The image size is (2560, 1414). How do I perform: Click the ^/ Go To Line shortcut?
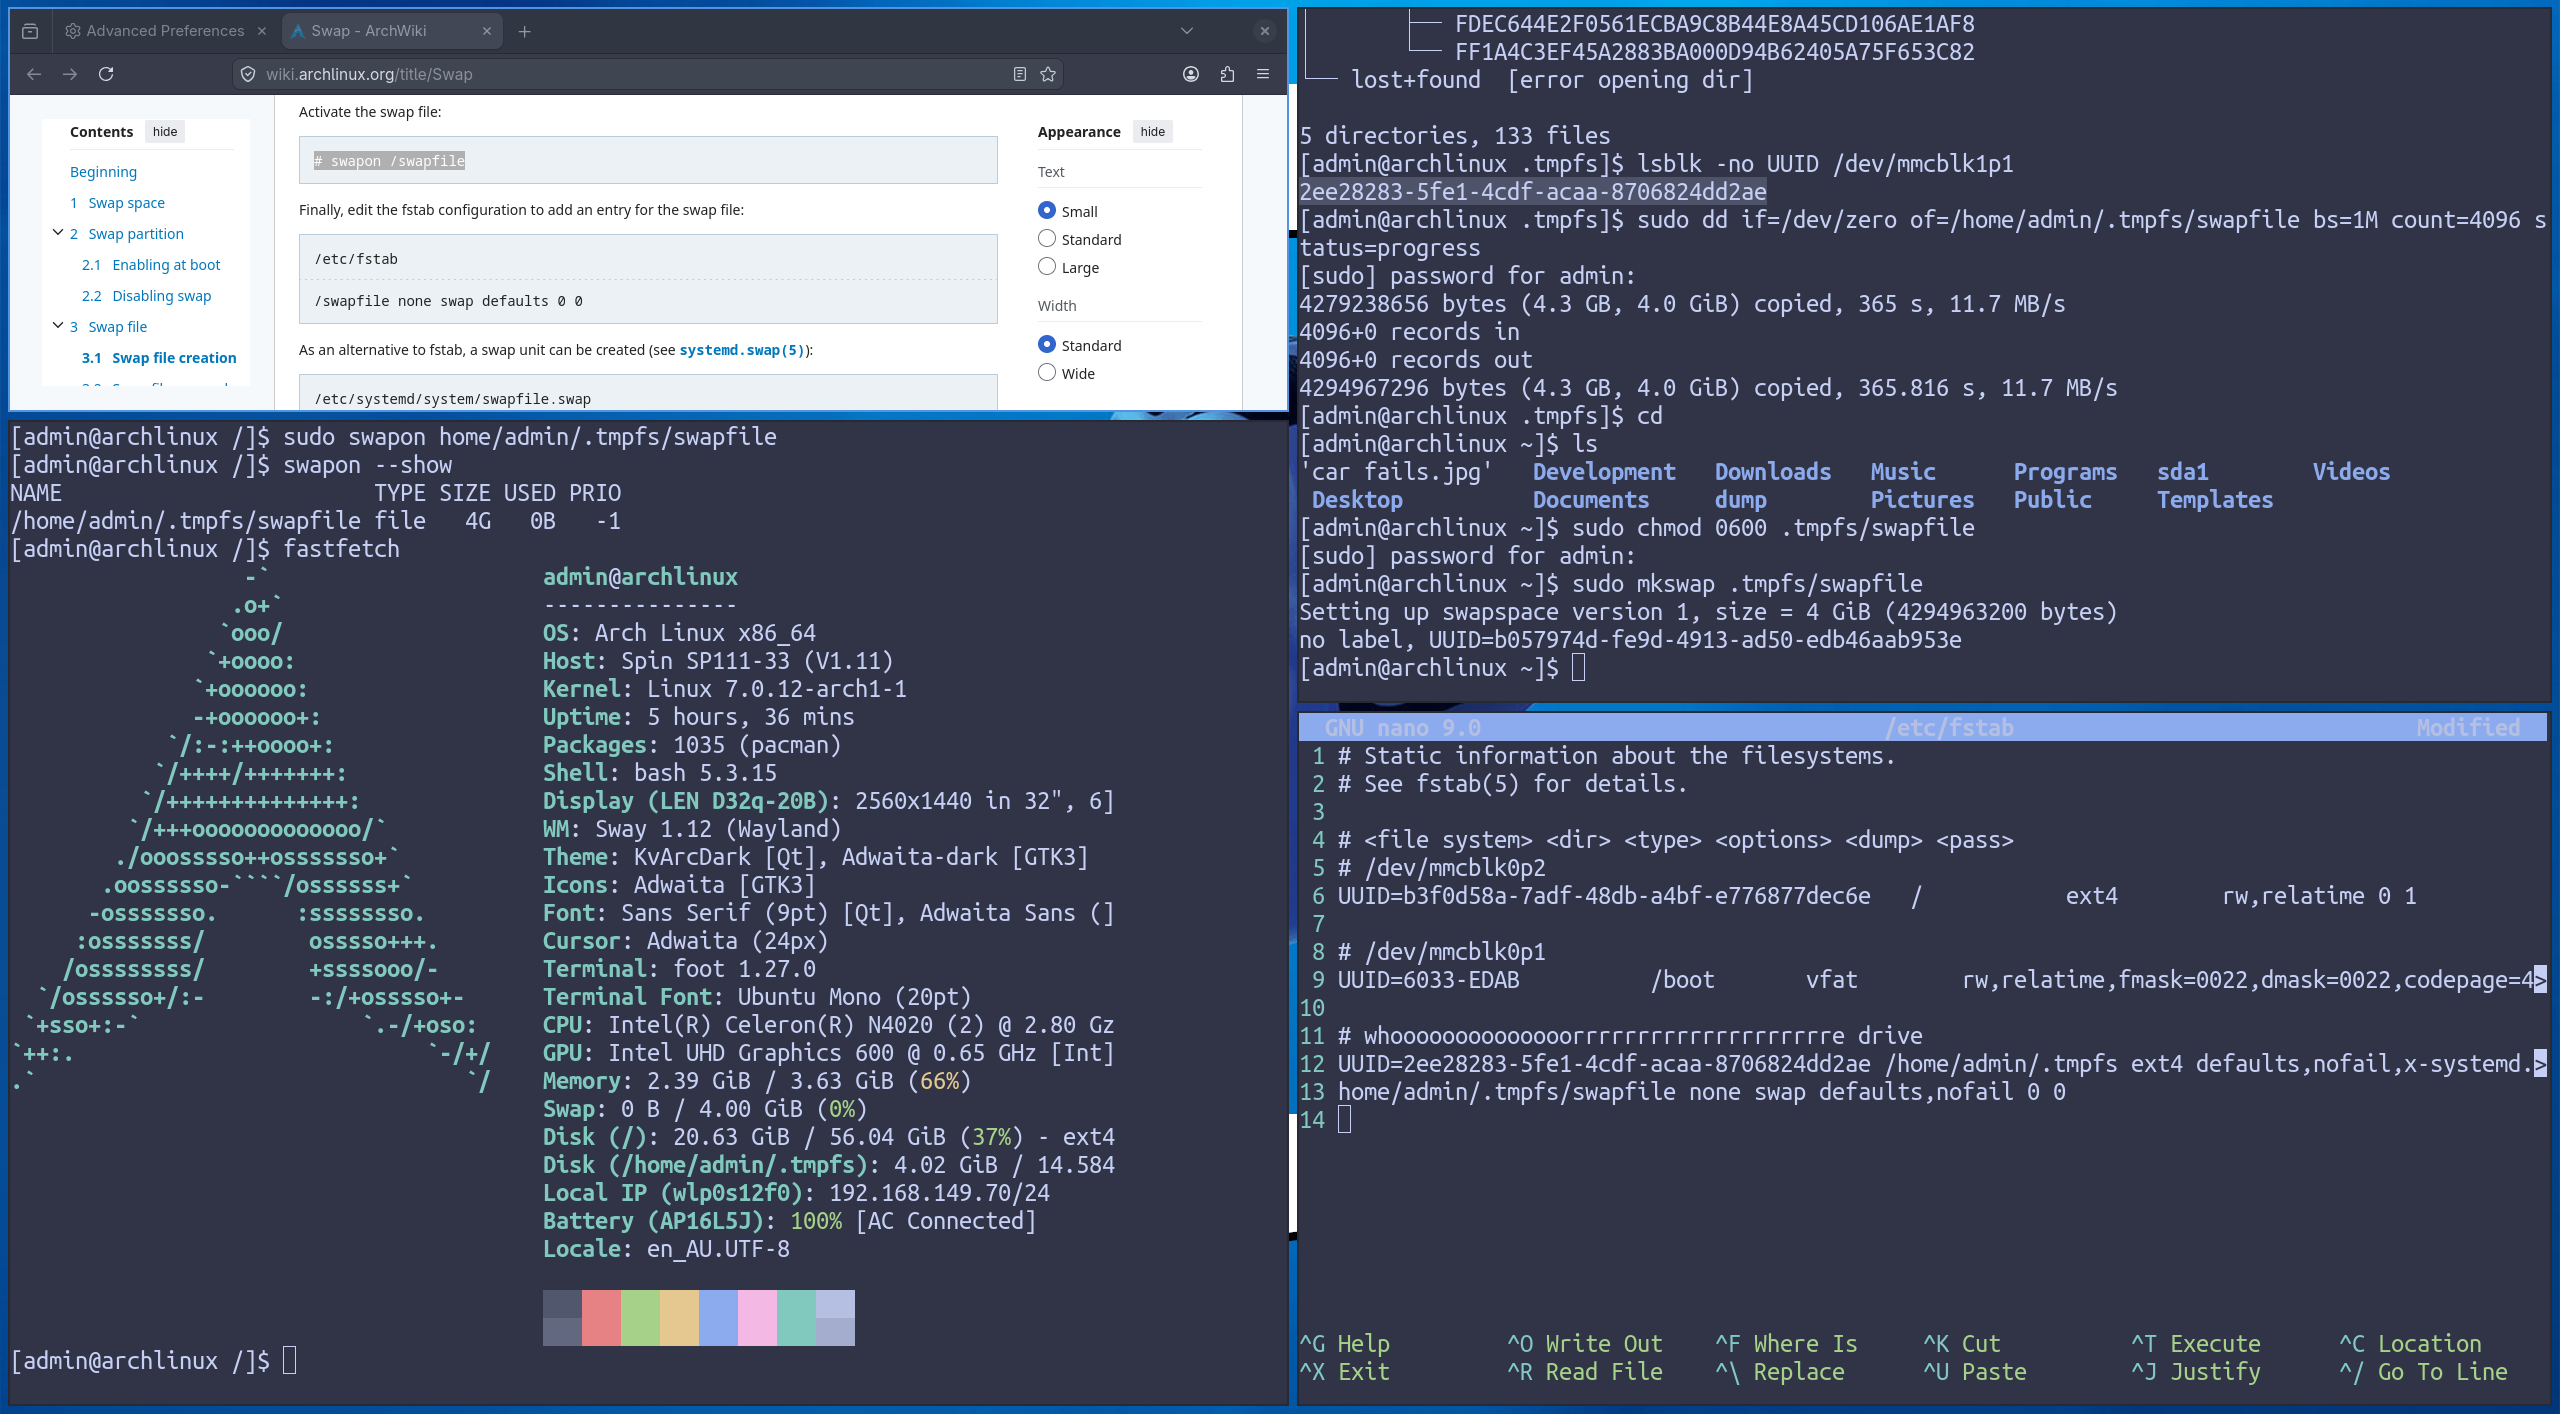(x=2424, y=1372)
